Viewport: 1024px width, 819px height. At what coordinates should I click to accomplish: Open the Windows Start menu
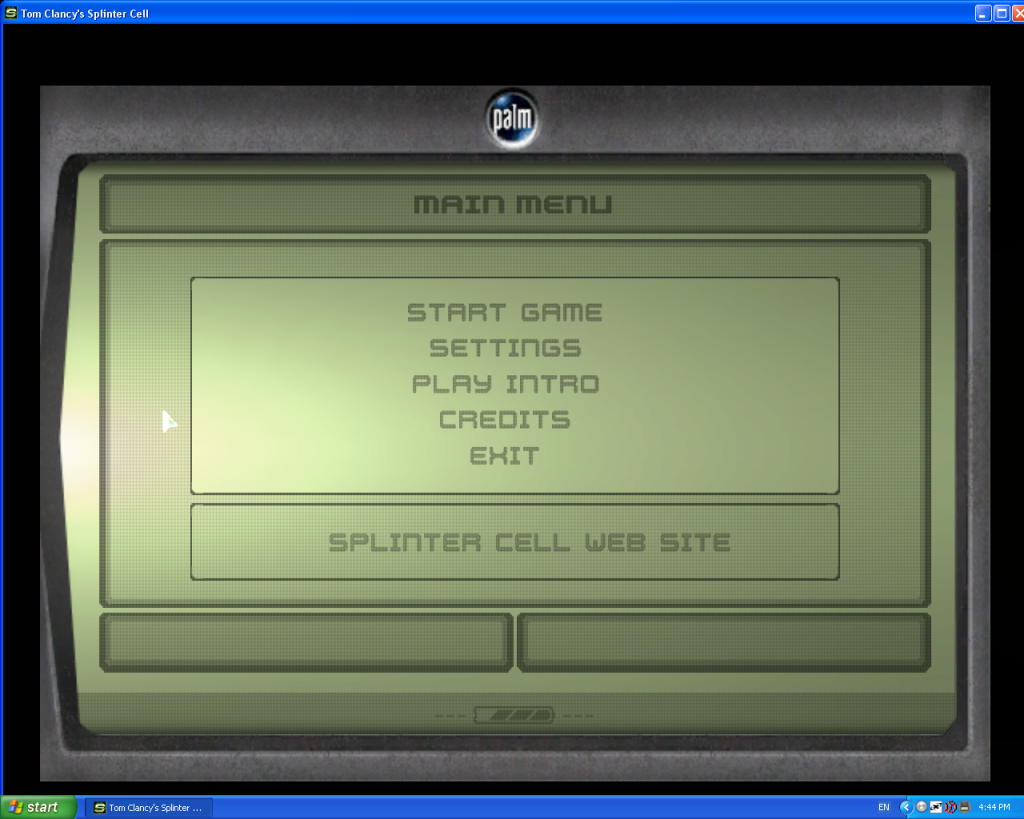38,807
